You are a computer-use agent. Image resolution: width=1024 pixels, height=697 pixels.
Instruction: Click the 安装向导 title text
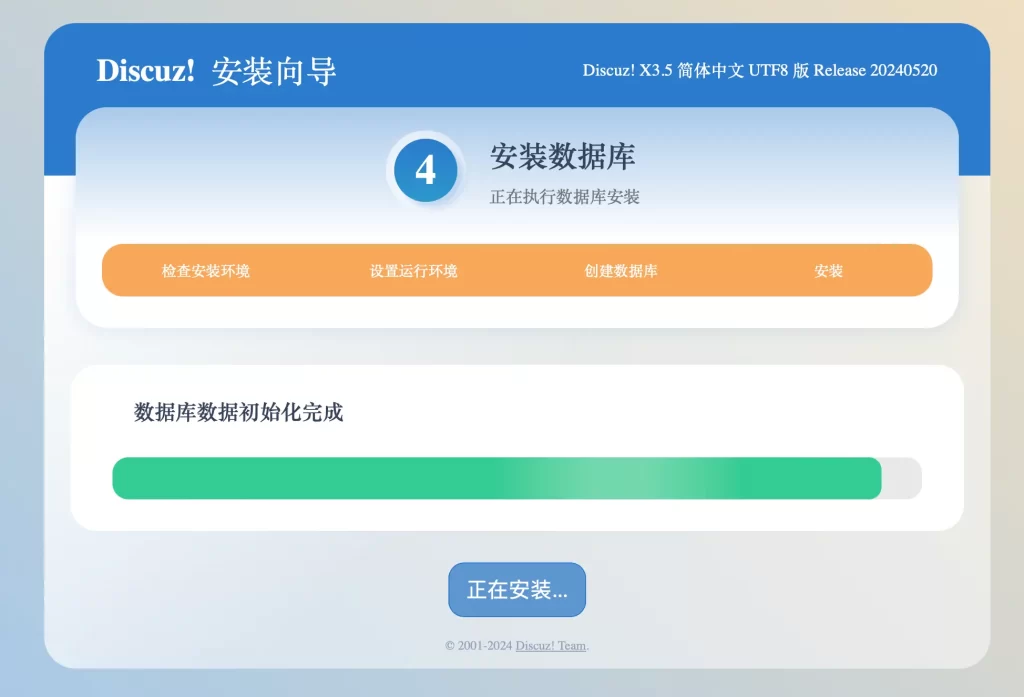tap(274, 71)
